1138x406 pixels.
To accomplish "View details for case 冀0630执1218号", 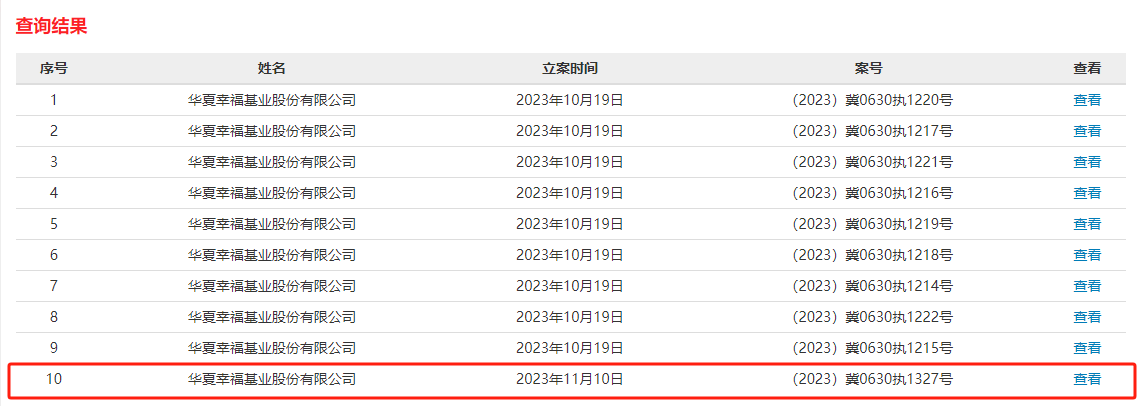I will pyautogui.click(x=1086, y=255).
